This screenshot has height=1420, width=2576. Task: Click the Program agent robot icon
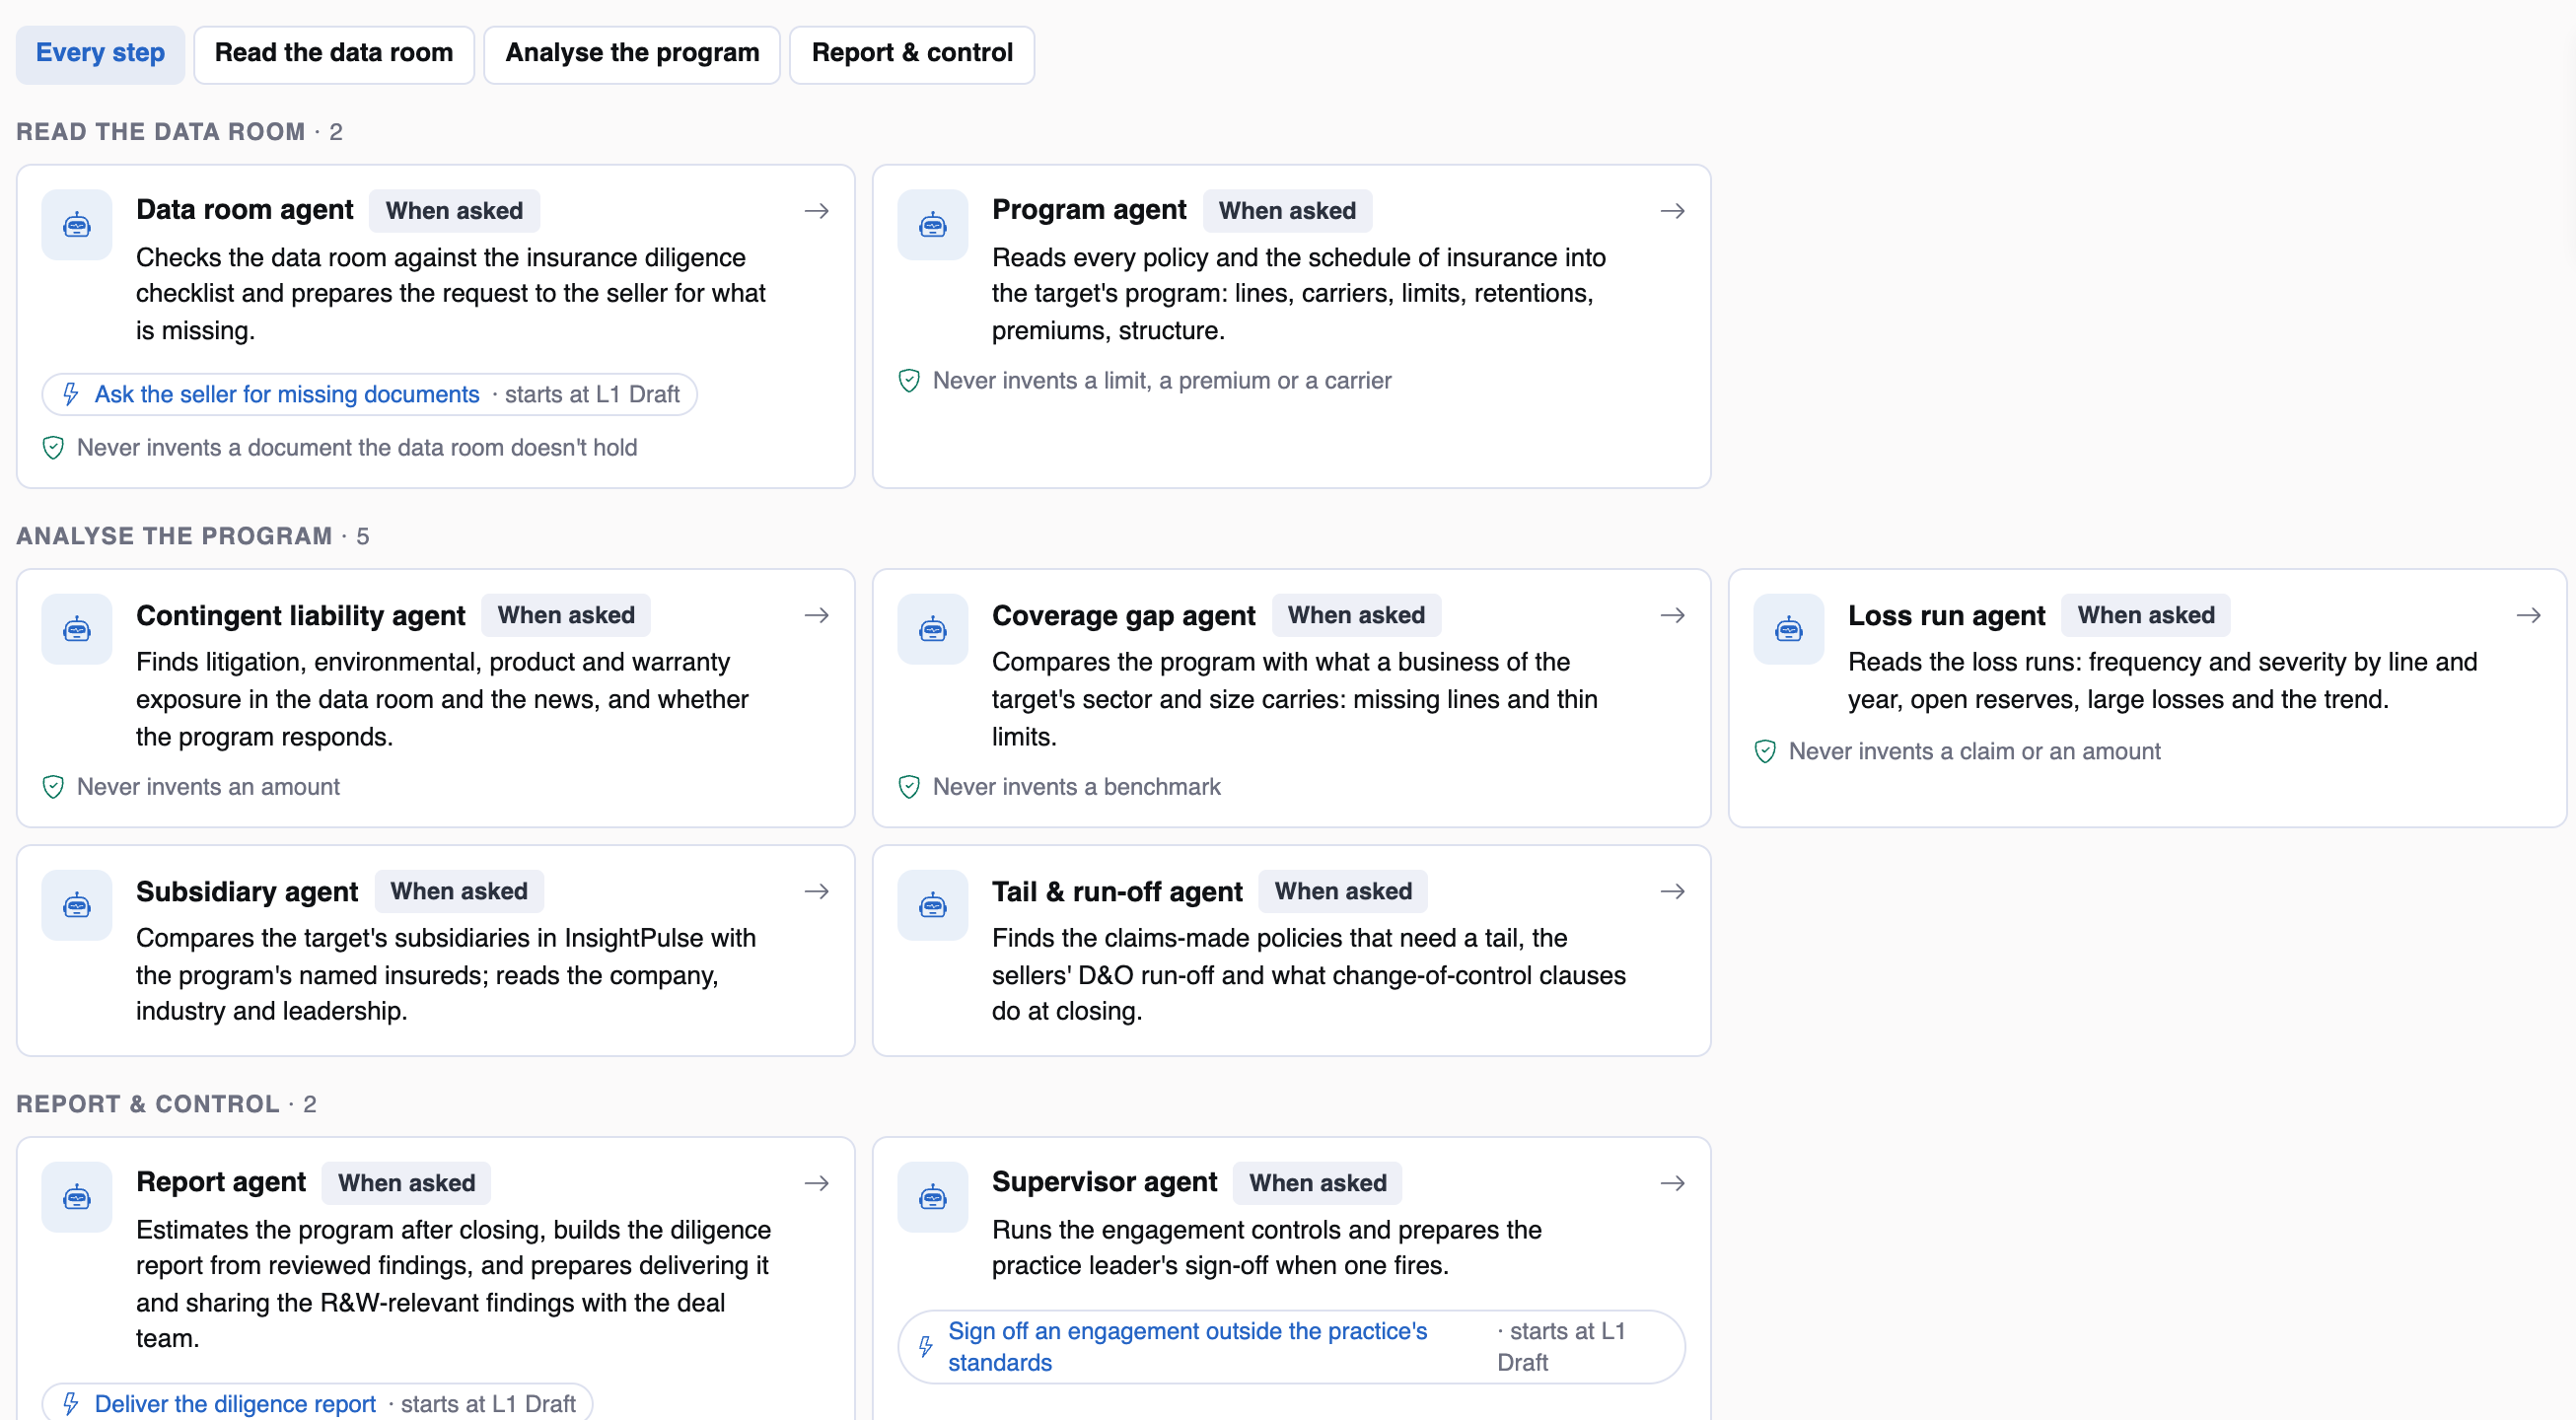tap(932, 225)
